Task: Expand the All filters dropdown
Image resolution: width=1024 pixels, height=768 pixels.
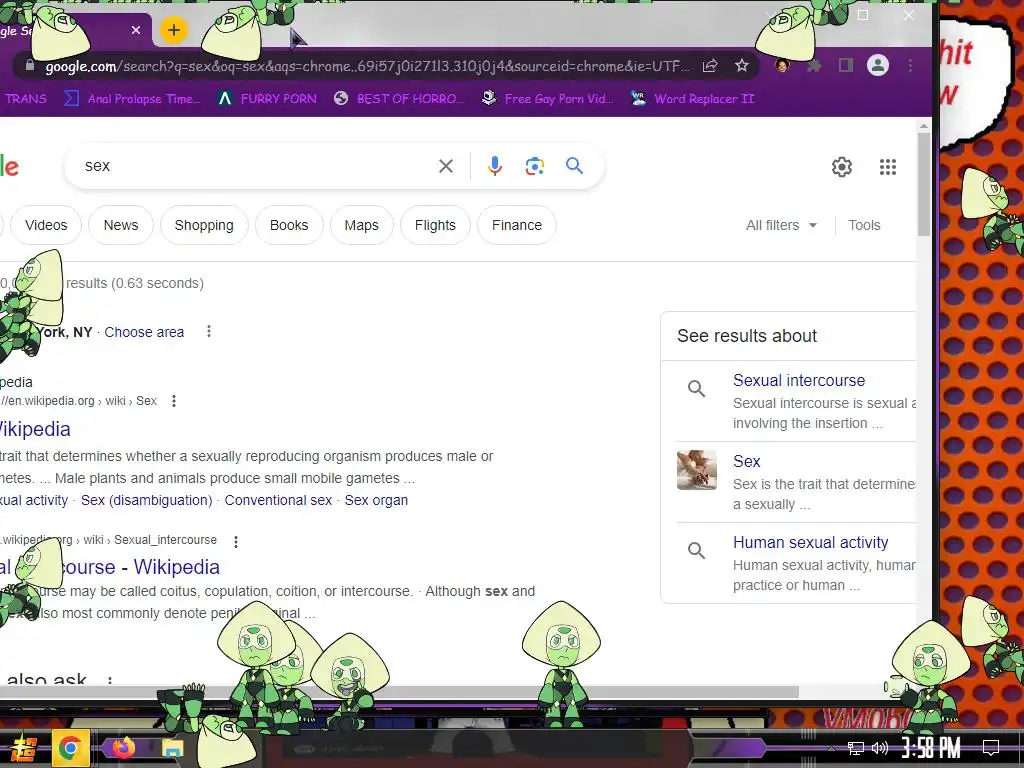Action: [x=781, y=225]
